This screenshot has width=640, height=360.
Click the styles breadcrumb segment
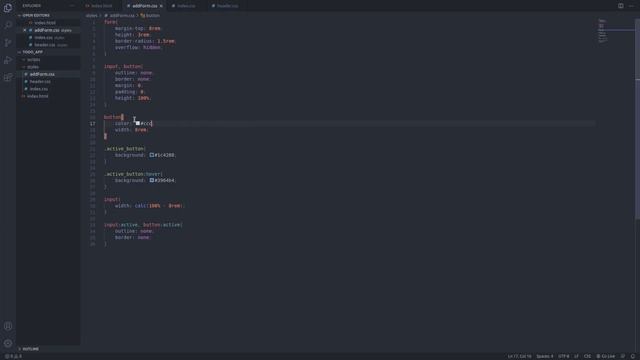pyautogui.click(x=91, y=16)
